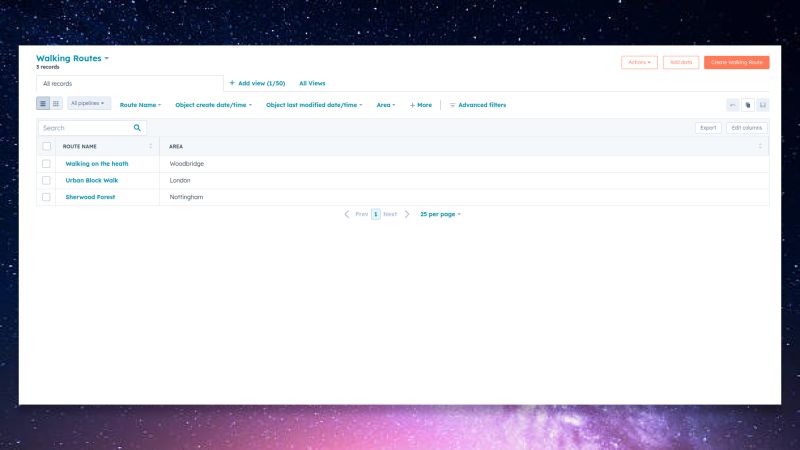
Task: Switch to board grid view icon
Action: (56, 104)
